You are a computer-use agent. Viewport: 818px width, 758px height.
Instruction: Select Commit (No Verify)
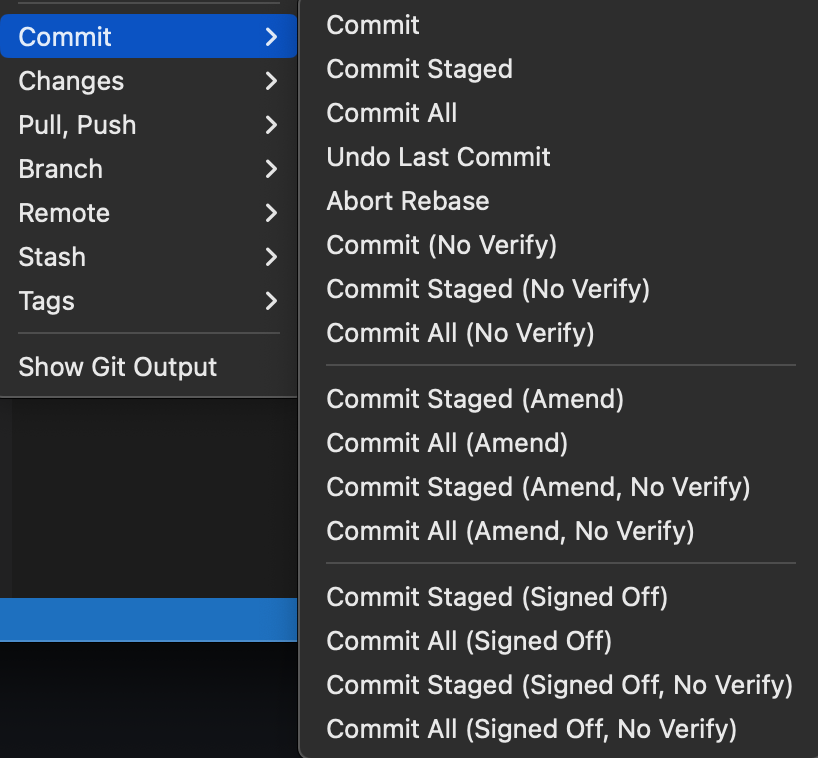click(x=441, y=245)
